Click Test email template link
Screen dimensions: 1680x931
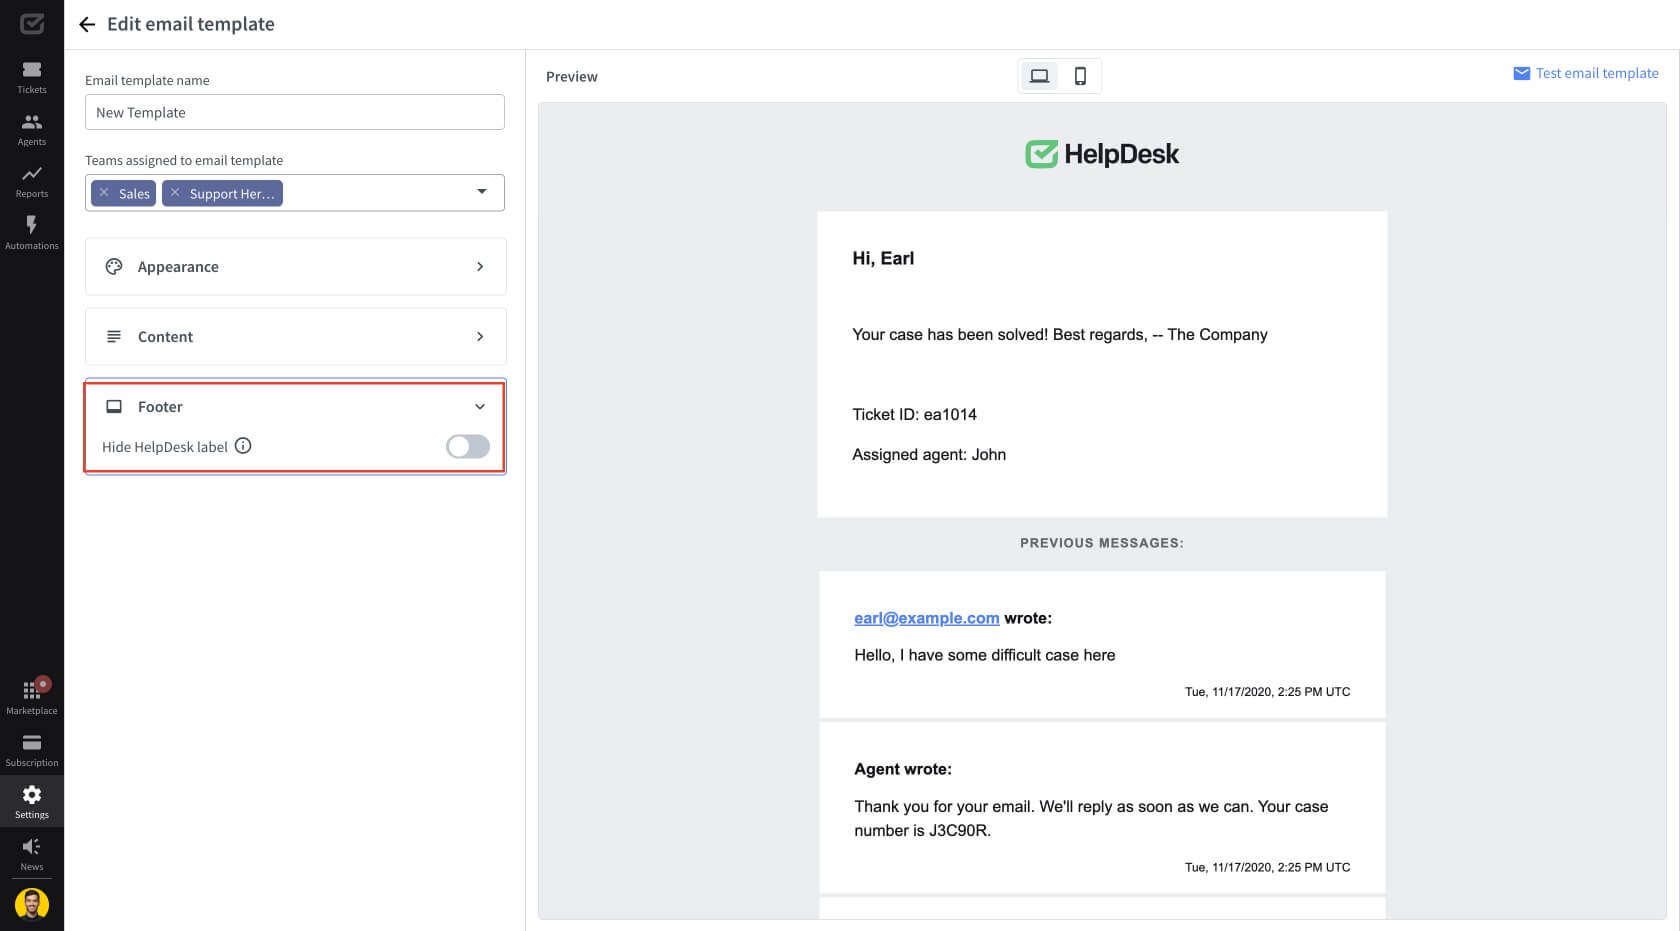pyautogui.click(x=1597, y=73)
